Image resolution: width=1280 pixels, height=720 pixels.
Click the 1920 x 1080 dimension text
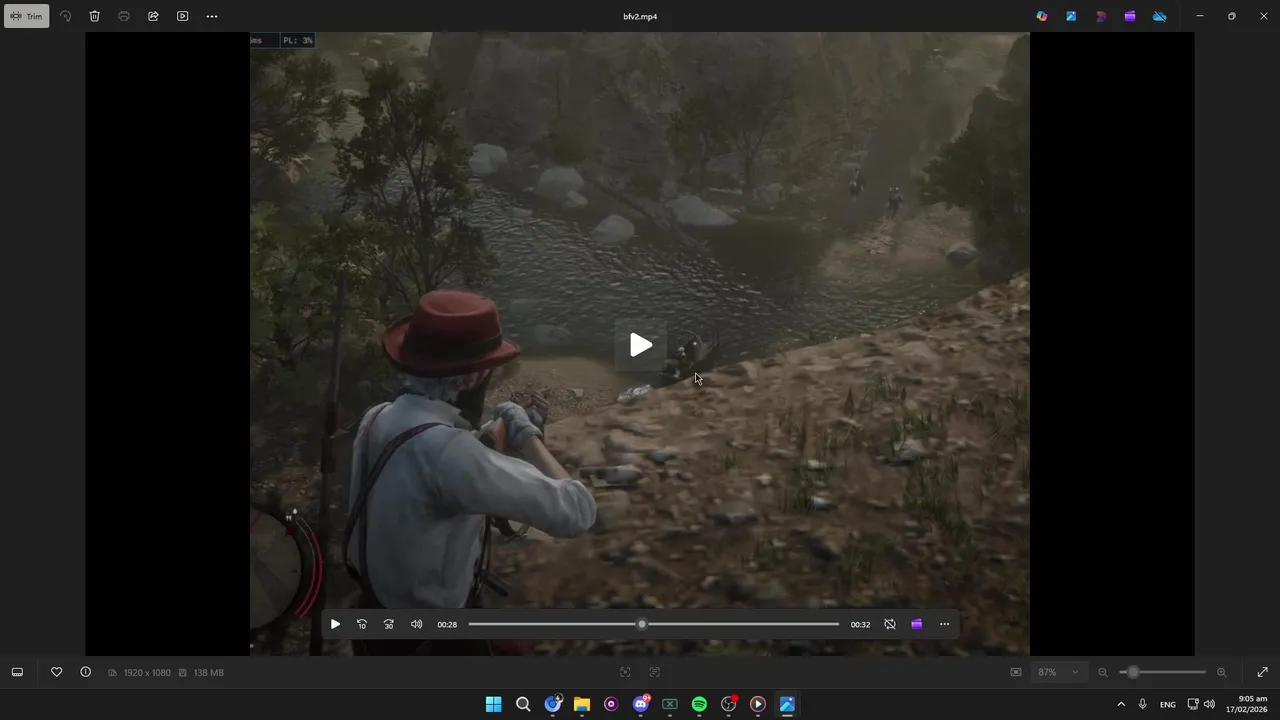(147, 673)
